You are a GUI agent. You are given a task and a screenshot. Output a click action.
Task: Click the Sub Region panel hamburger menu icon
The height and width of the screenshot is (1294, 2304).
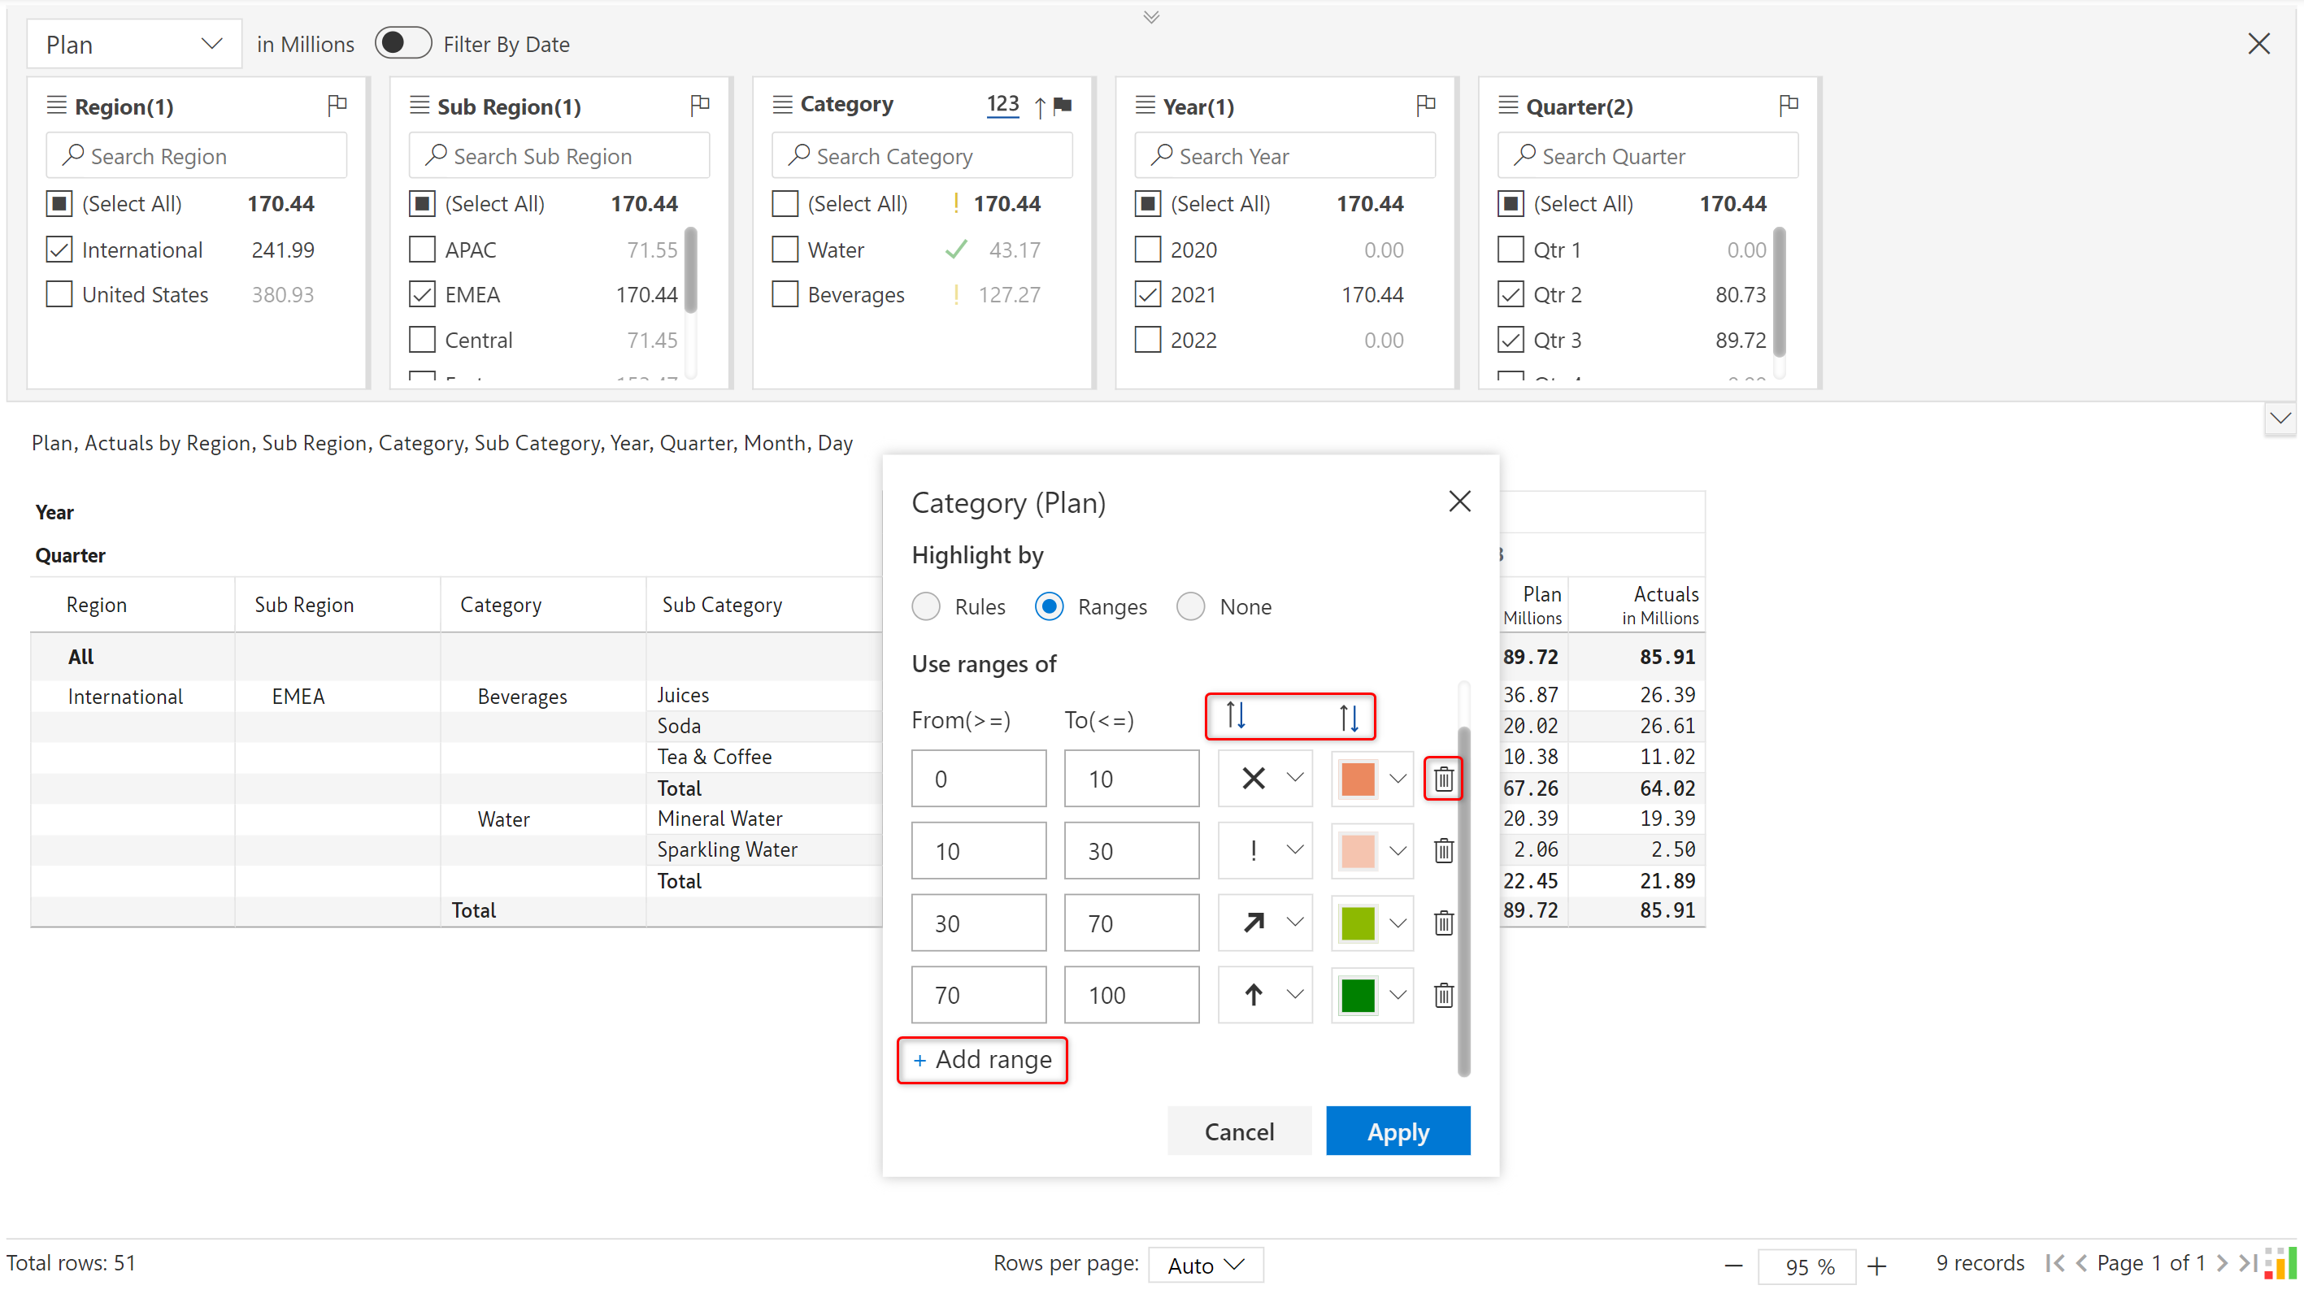pos(420,105)
